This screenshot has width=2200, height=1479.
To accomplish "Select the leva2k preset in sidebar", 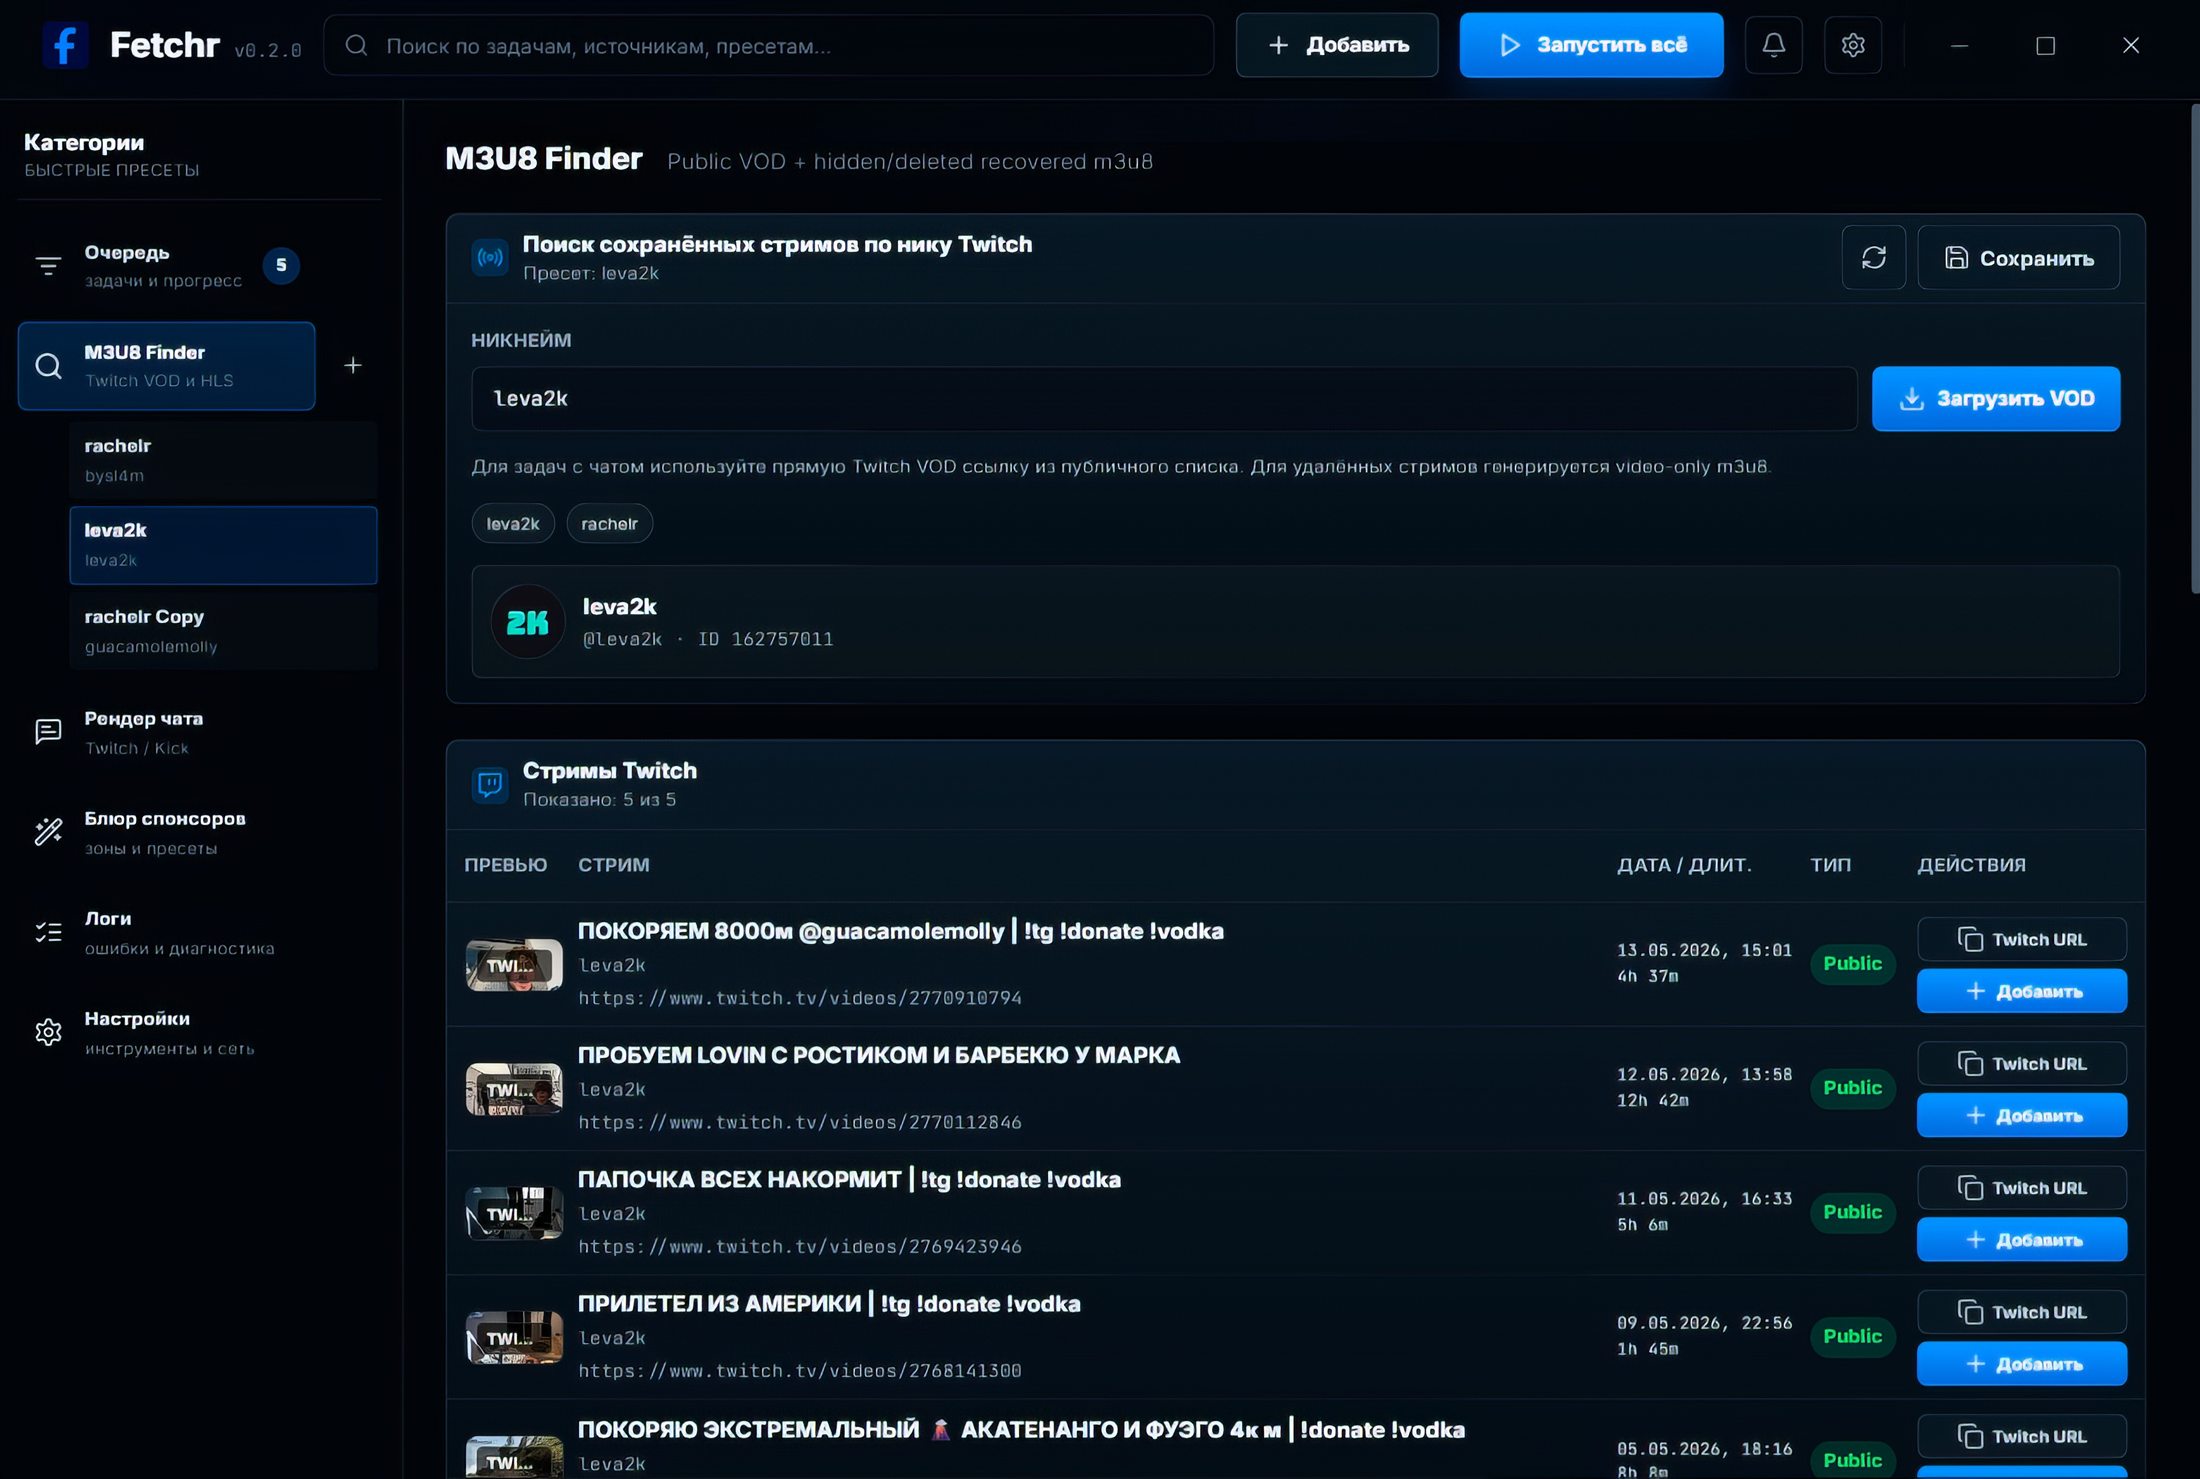I will pyautogui.click(x=223, y=545).
